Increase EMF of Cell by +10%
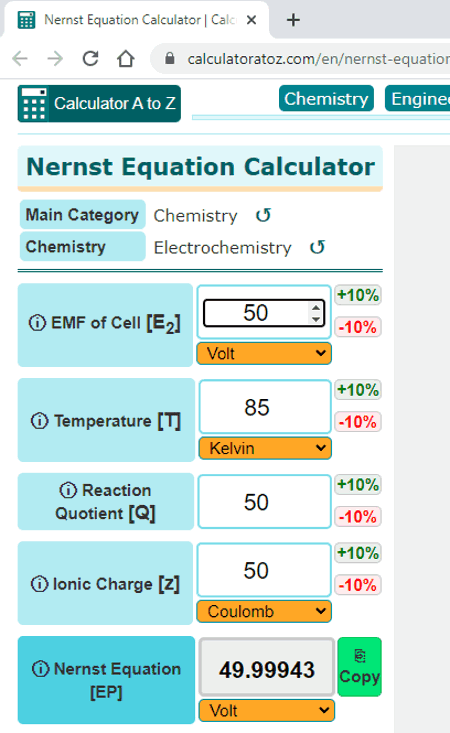Image resolution: width=450 pixels, height=733 pixels. click(x=358, y=295)
